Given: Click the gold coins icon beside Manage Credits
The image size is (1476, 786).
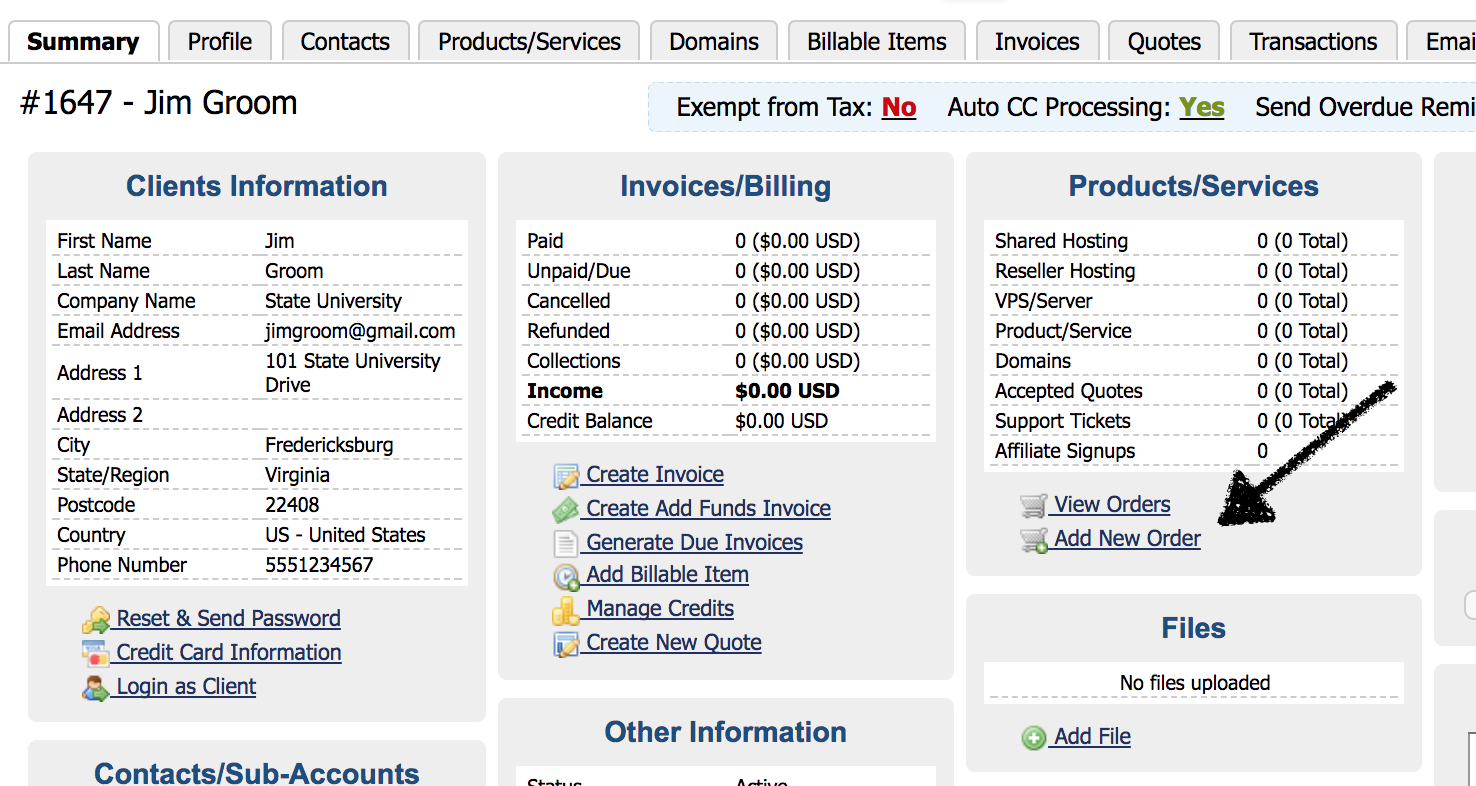Looking at the screenshot, I should pos(566,610).
